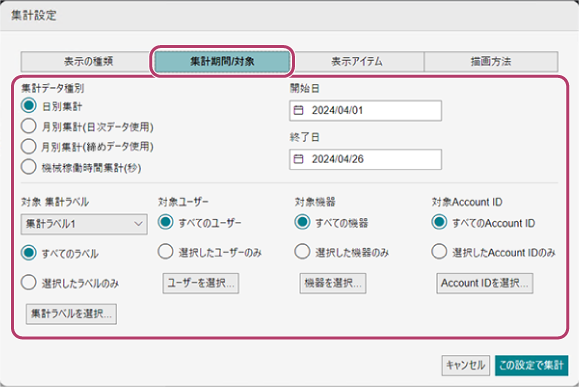Open the 開始日 calendar icon

[298, 110]
